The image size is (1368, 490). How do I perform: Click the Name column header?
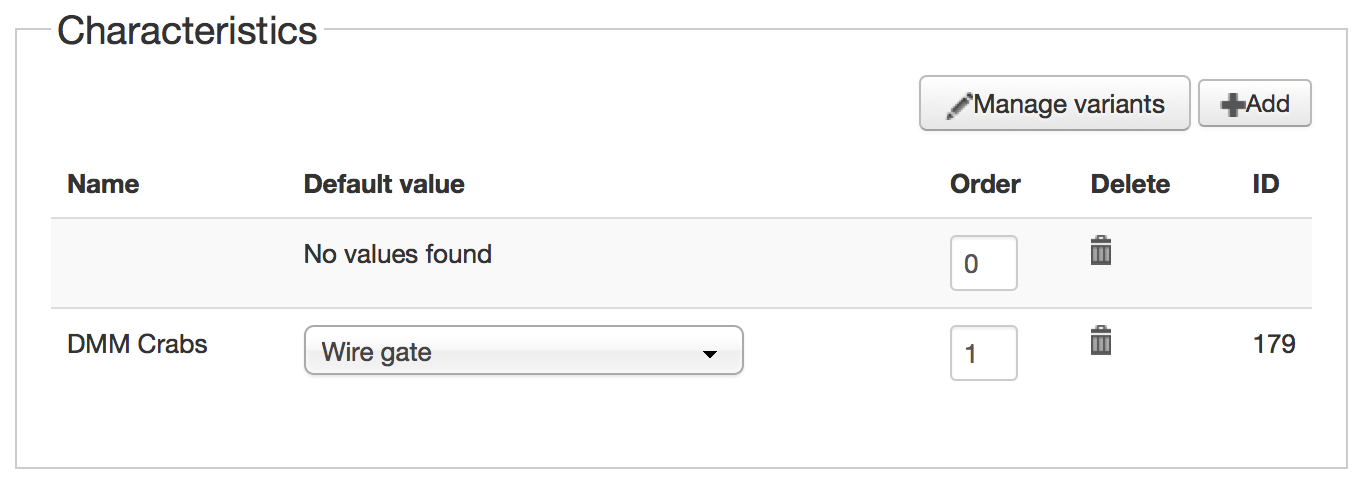click(x=103, y=184)
